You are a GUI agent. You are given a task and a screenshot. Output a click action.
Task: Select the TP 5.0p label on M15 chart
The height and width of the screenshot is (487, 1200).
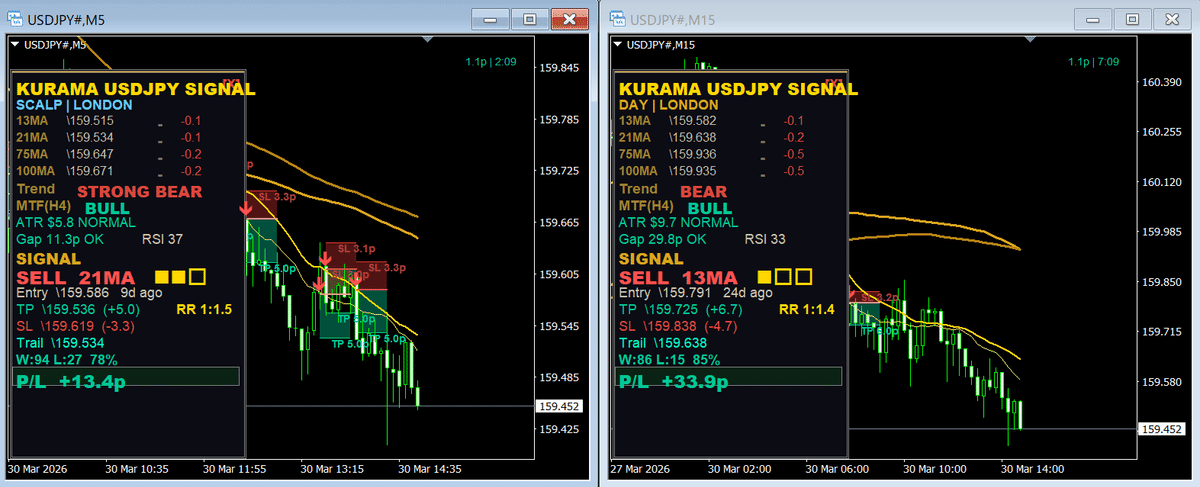tap(878, 330)
